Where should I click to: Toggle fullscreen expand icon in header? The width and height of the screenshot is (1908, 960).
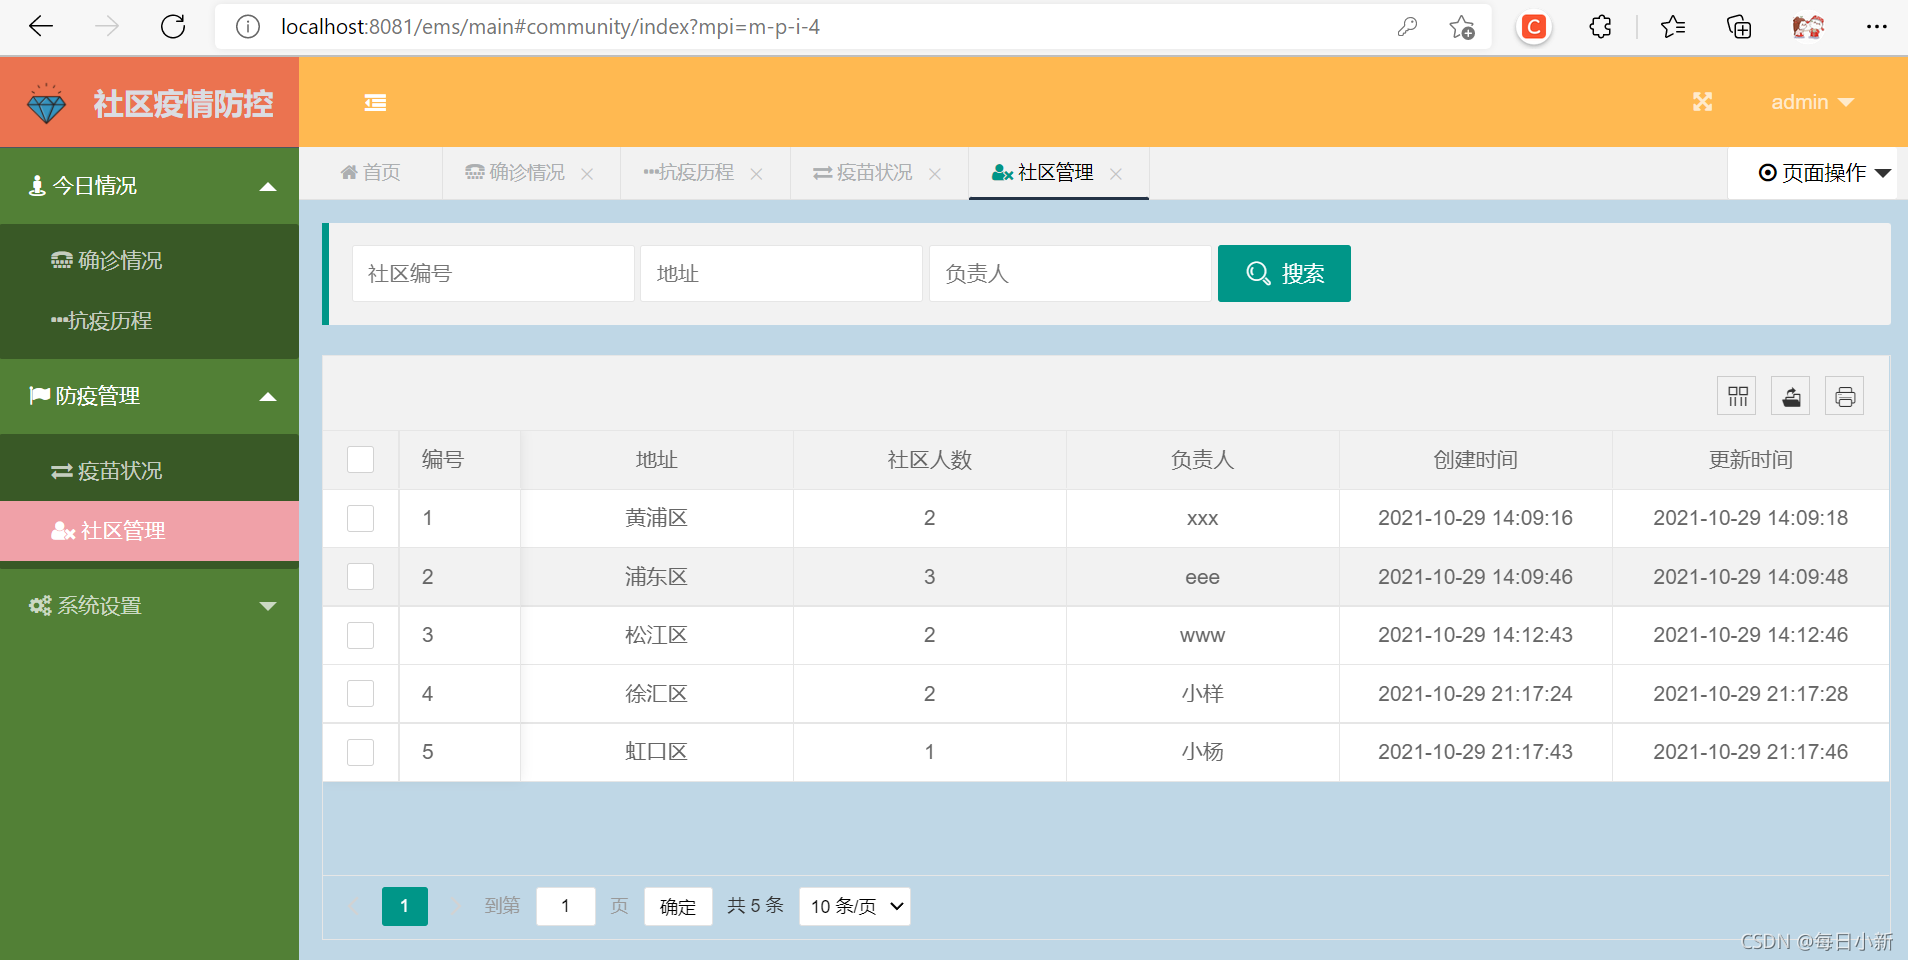[1702, 102]
